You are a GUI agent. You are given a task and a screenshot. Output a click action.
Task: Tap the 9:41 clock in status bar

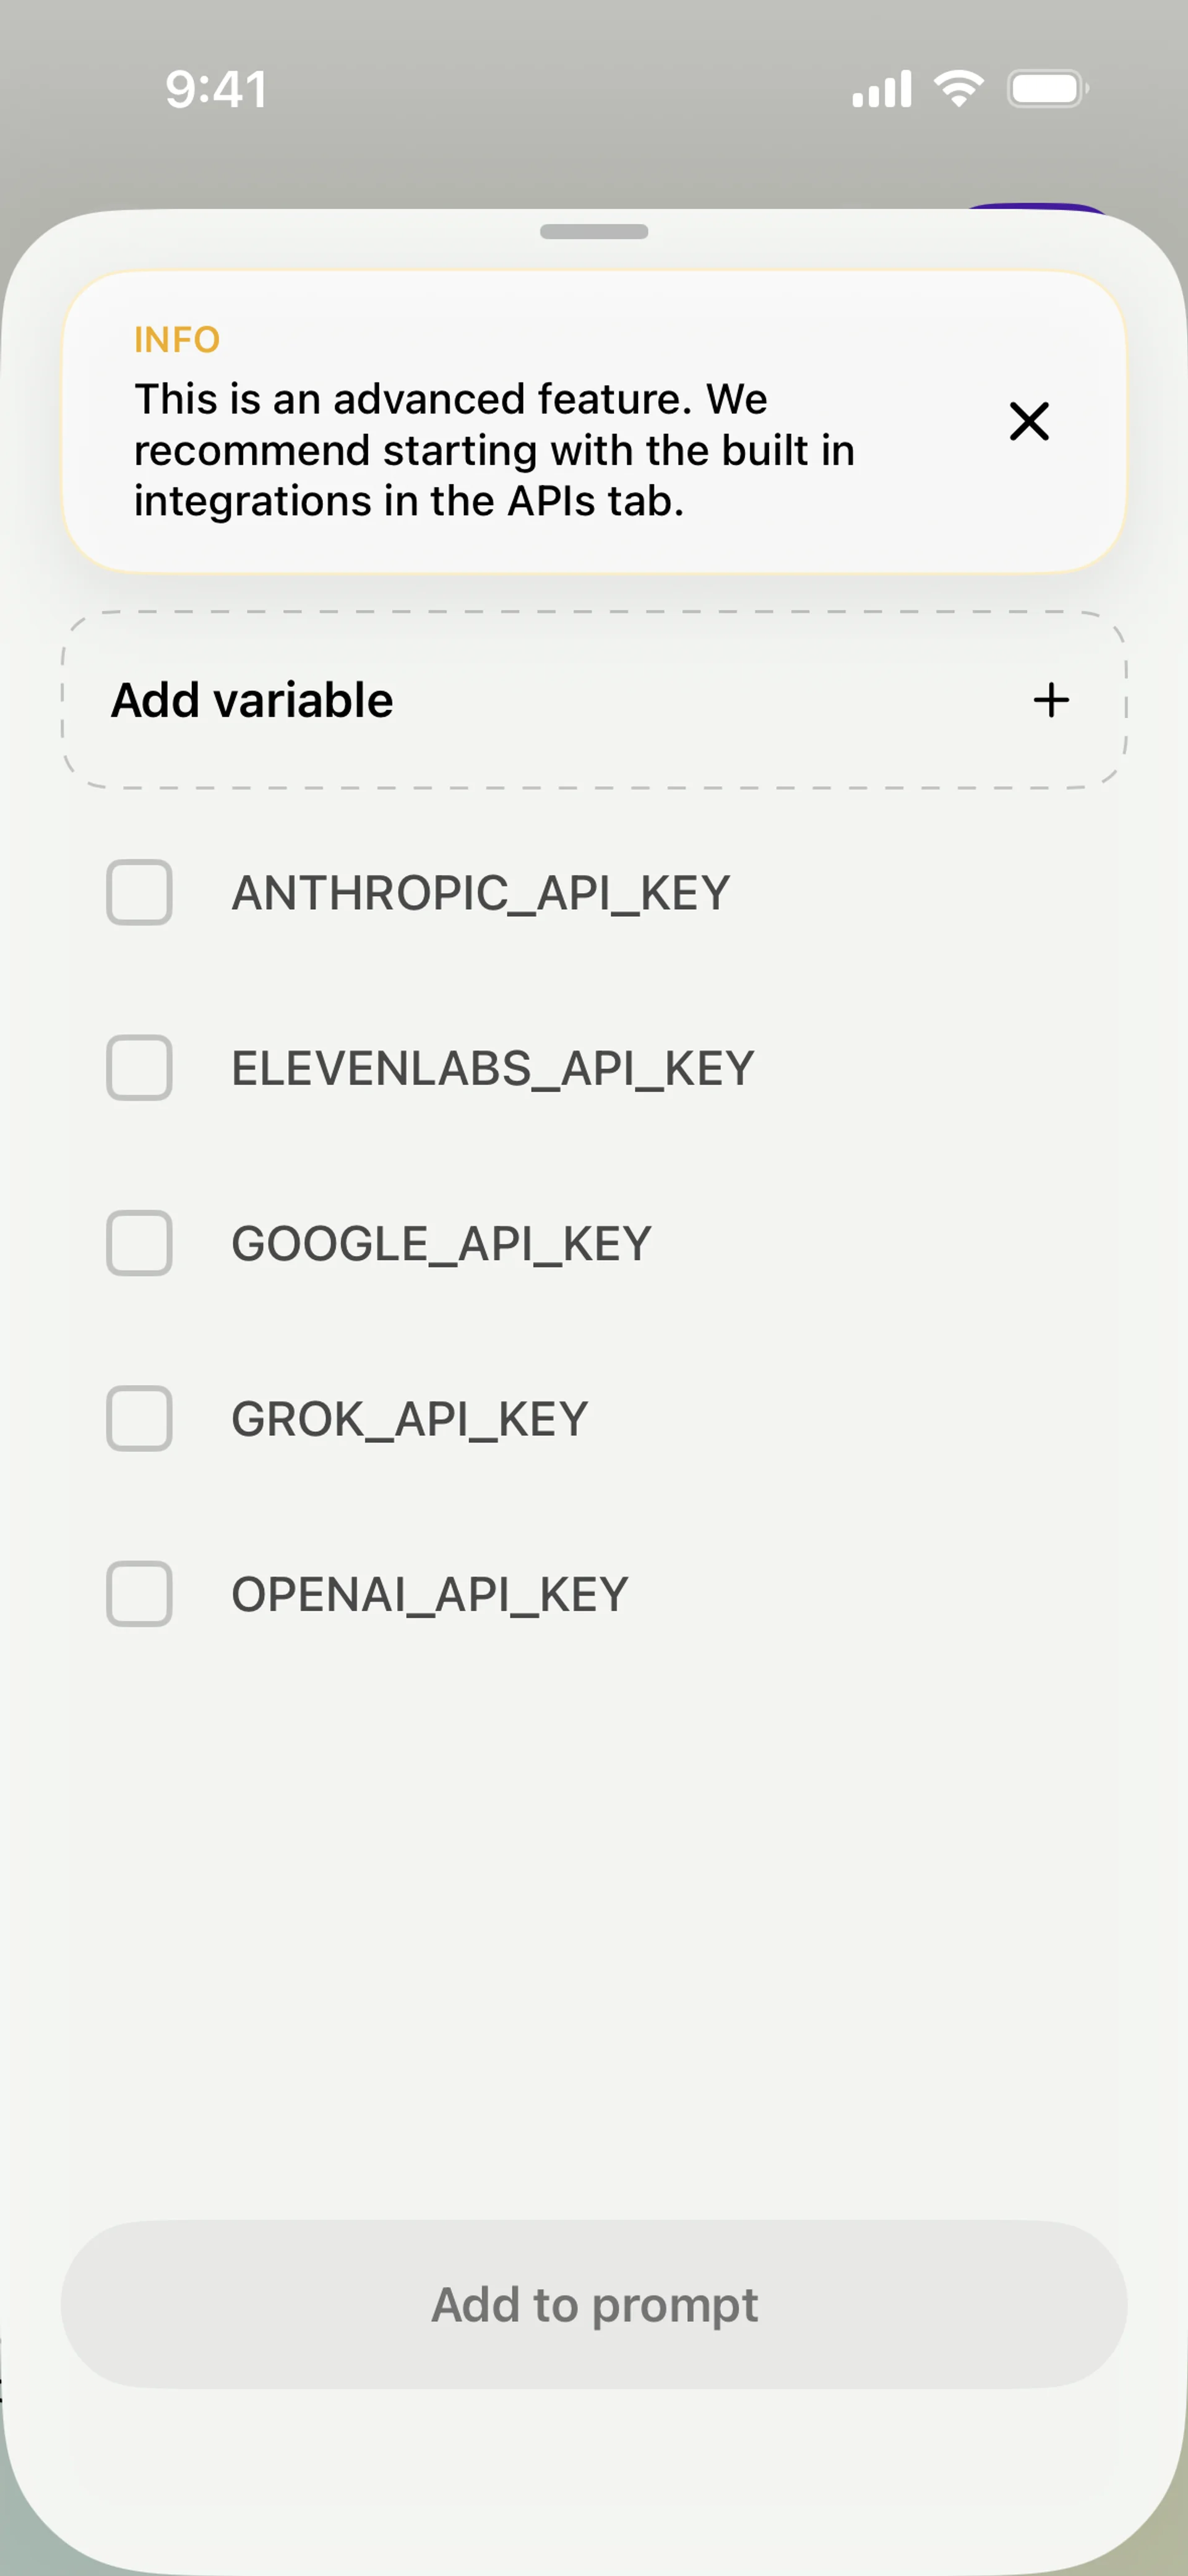pyautogui.click(x=216, y=90)
